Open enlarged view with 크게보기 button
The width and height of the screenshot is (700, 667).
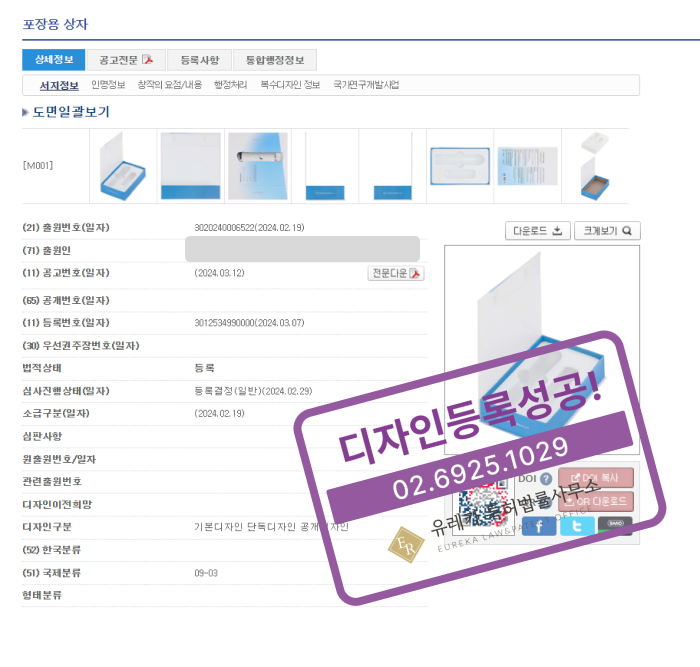pos(608,231)
